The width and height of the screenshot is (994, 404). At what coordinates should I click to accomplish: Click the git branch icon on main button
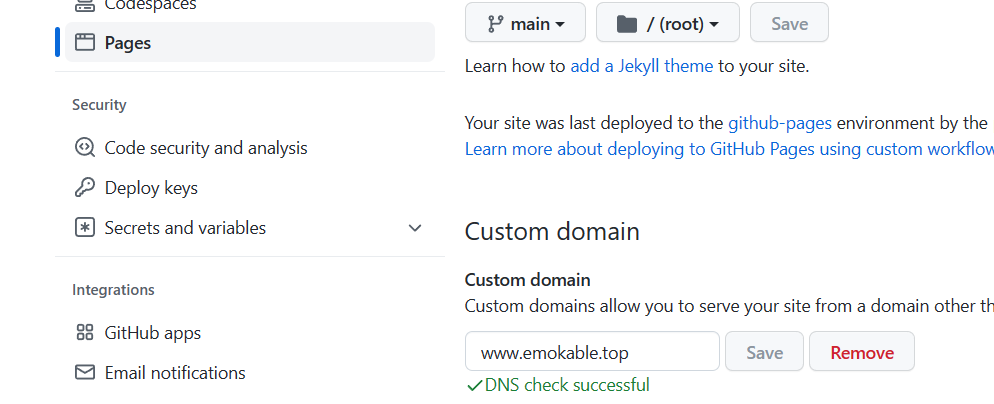coord(495,23)
